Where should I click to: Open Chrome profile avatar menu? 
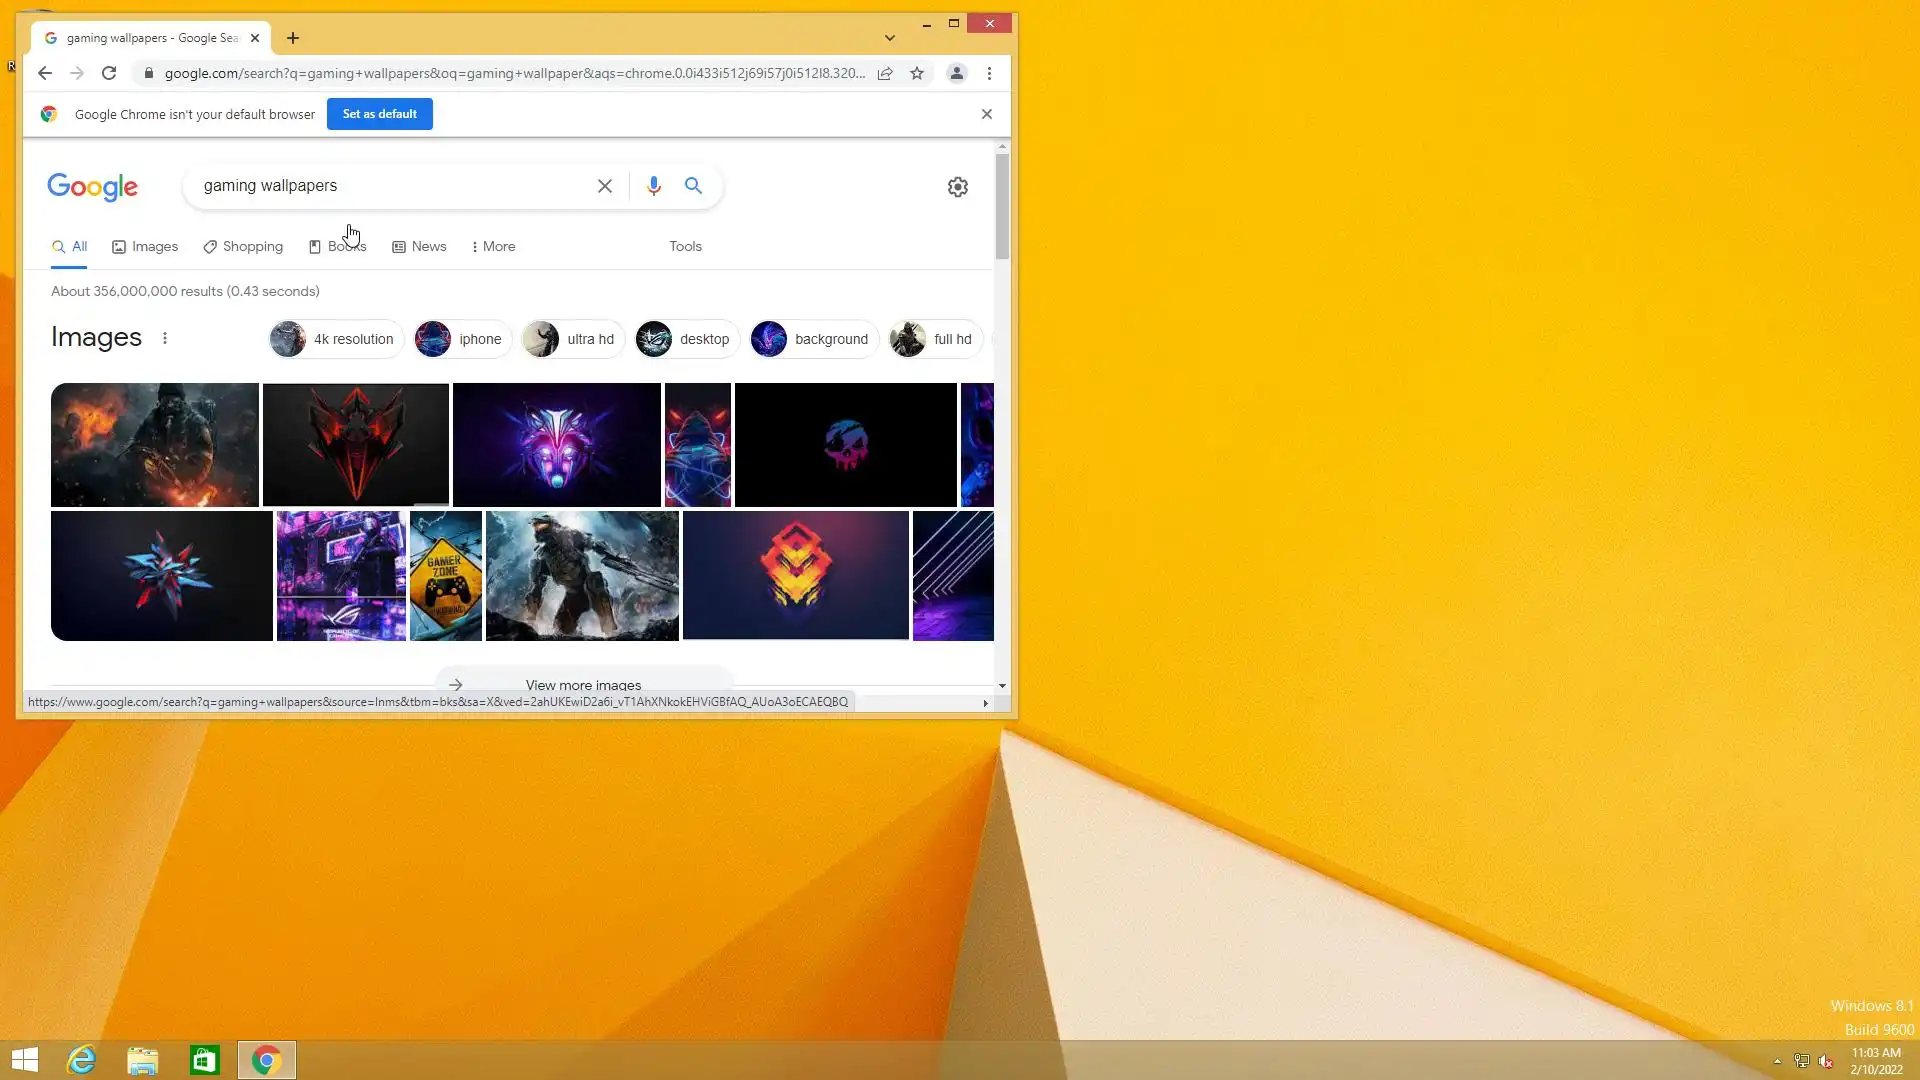(956, 73)
